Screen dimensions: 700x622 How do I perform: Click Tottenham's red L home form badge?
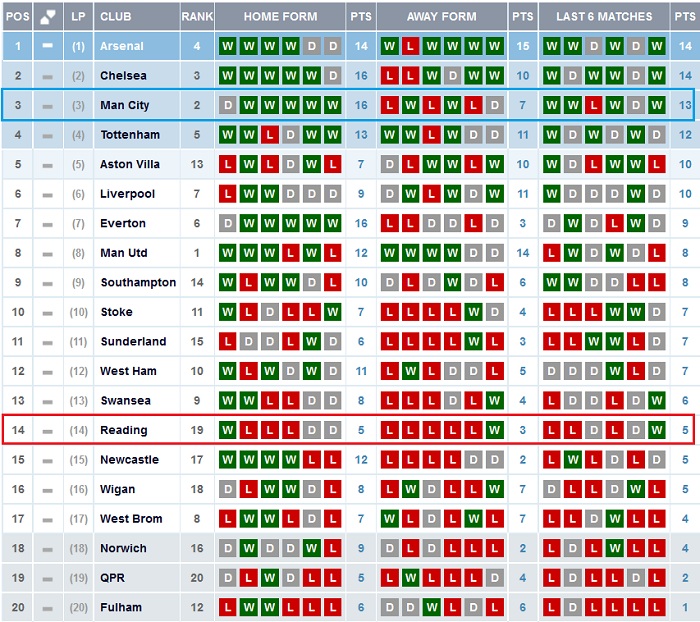click(x=270, y=135)
